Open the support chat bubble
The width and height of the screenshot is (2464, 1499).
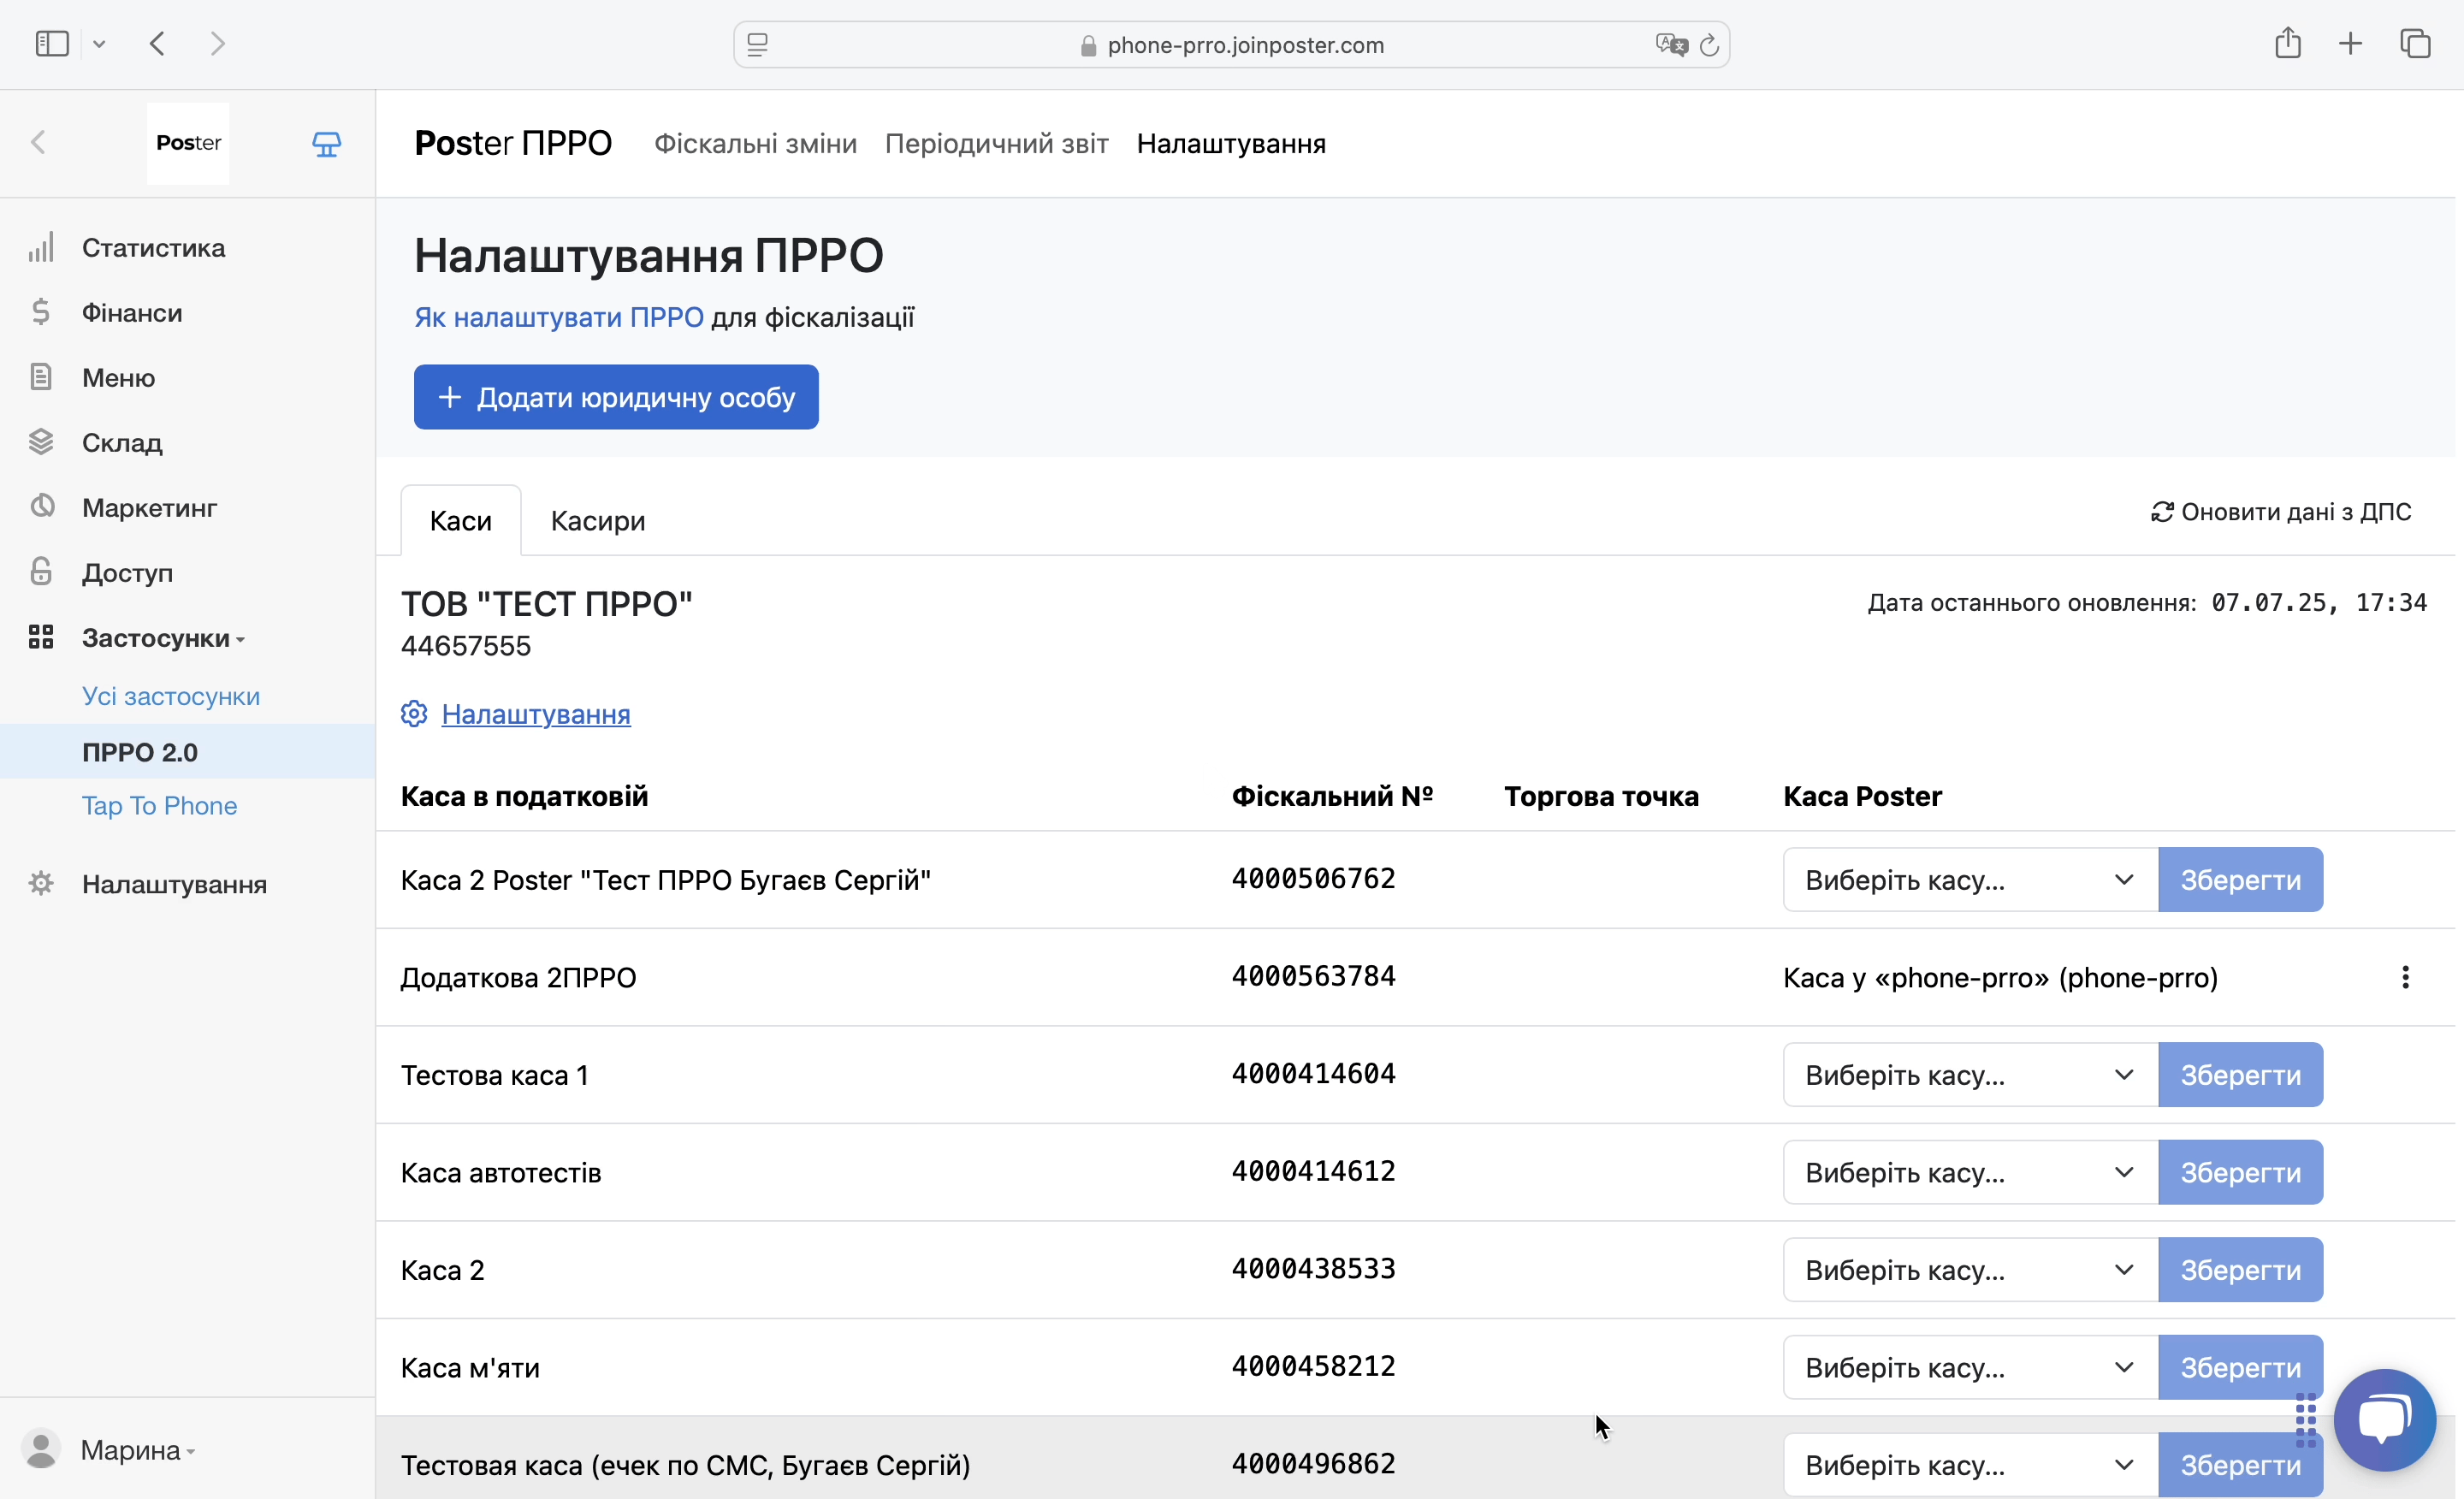(2385, 1420)
